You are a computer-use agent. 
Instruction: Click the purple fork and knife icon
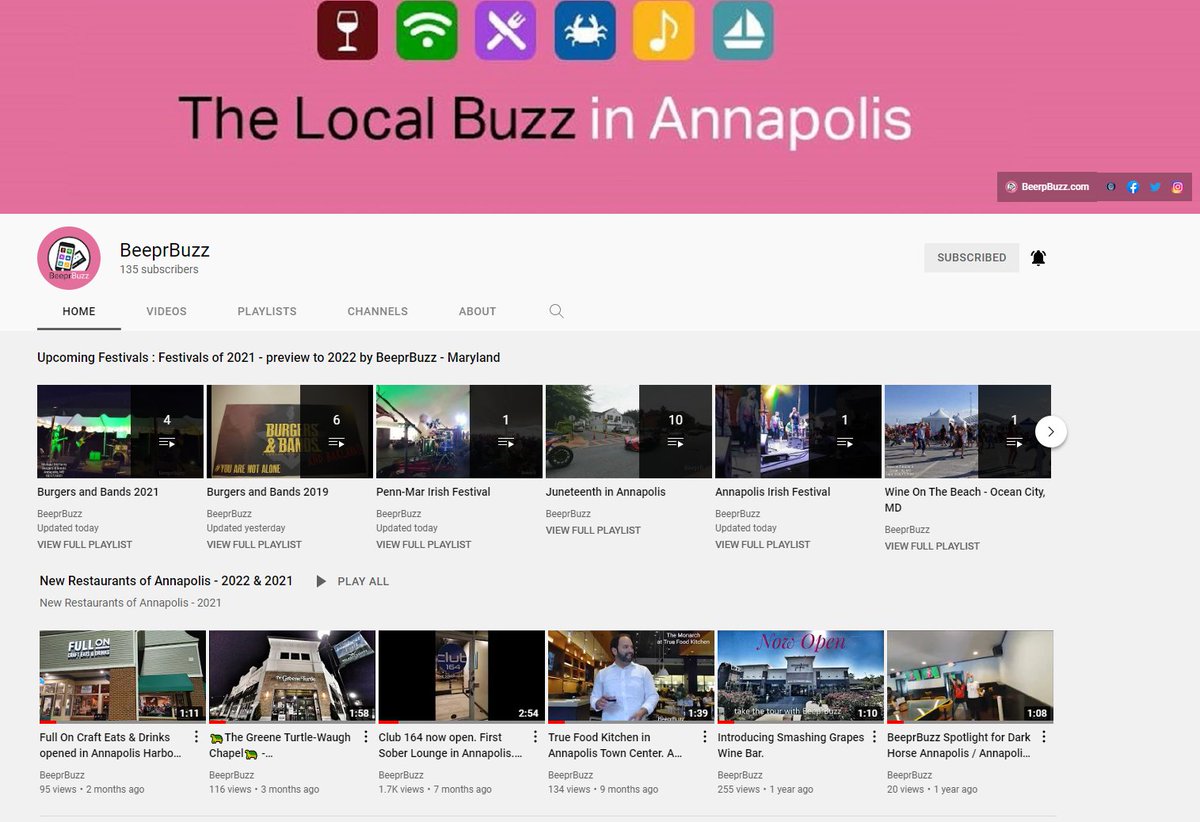(x=506, y=30)
